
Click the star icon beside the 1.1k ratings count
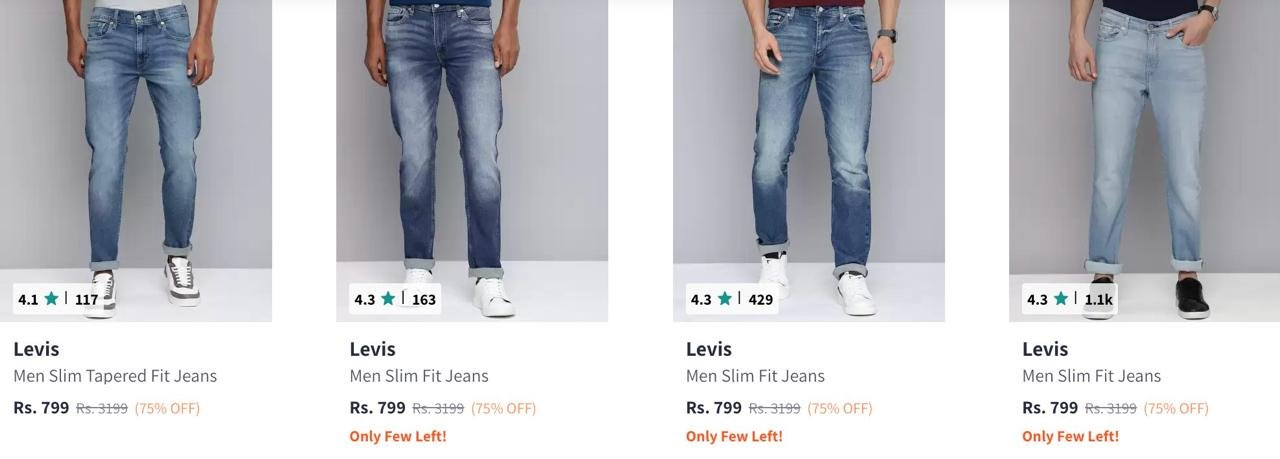pos(1061,298)
